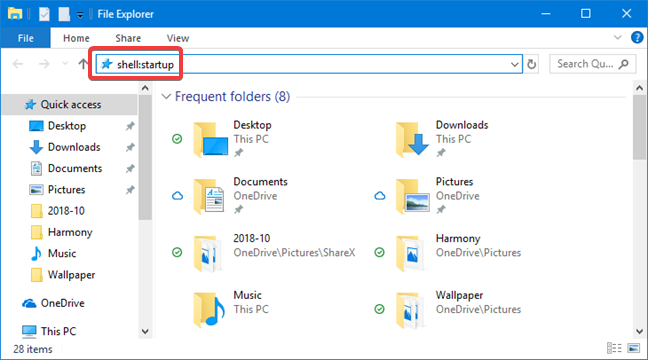Click the 2018-10 folder thumbnail
This screenshot has height=360, width=648.
208,253
